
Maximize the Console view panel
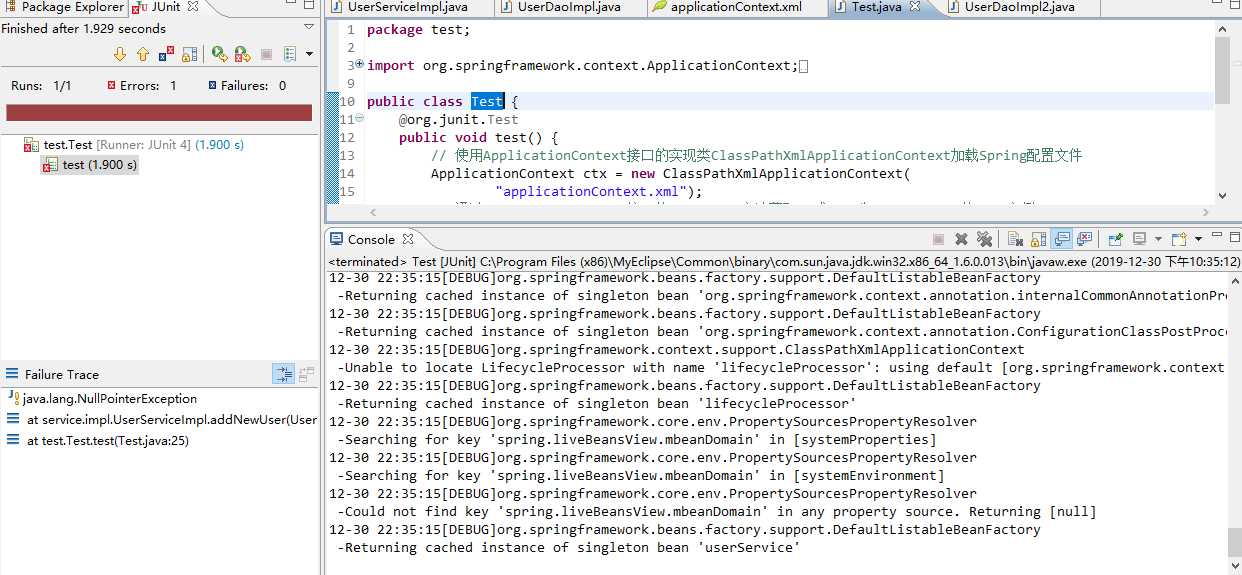pos(1233,238)
